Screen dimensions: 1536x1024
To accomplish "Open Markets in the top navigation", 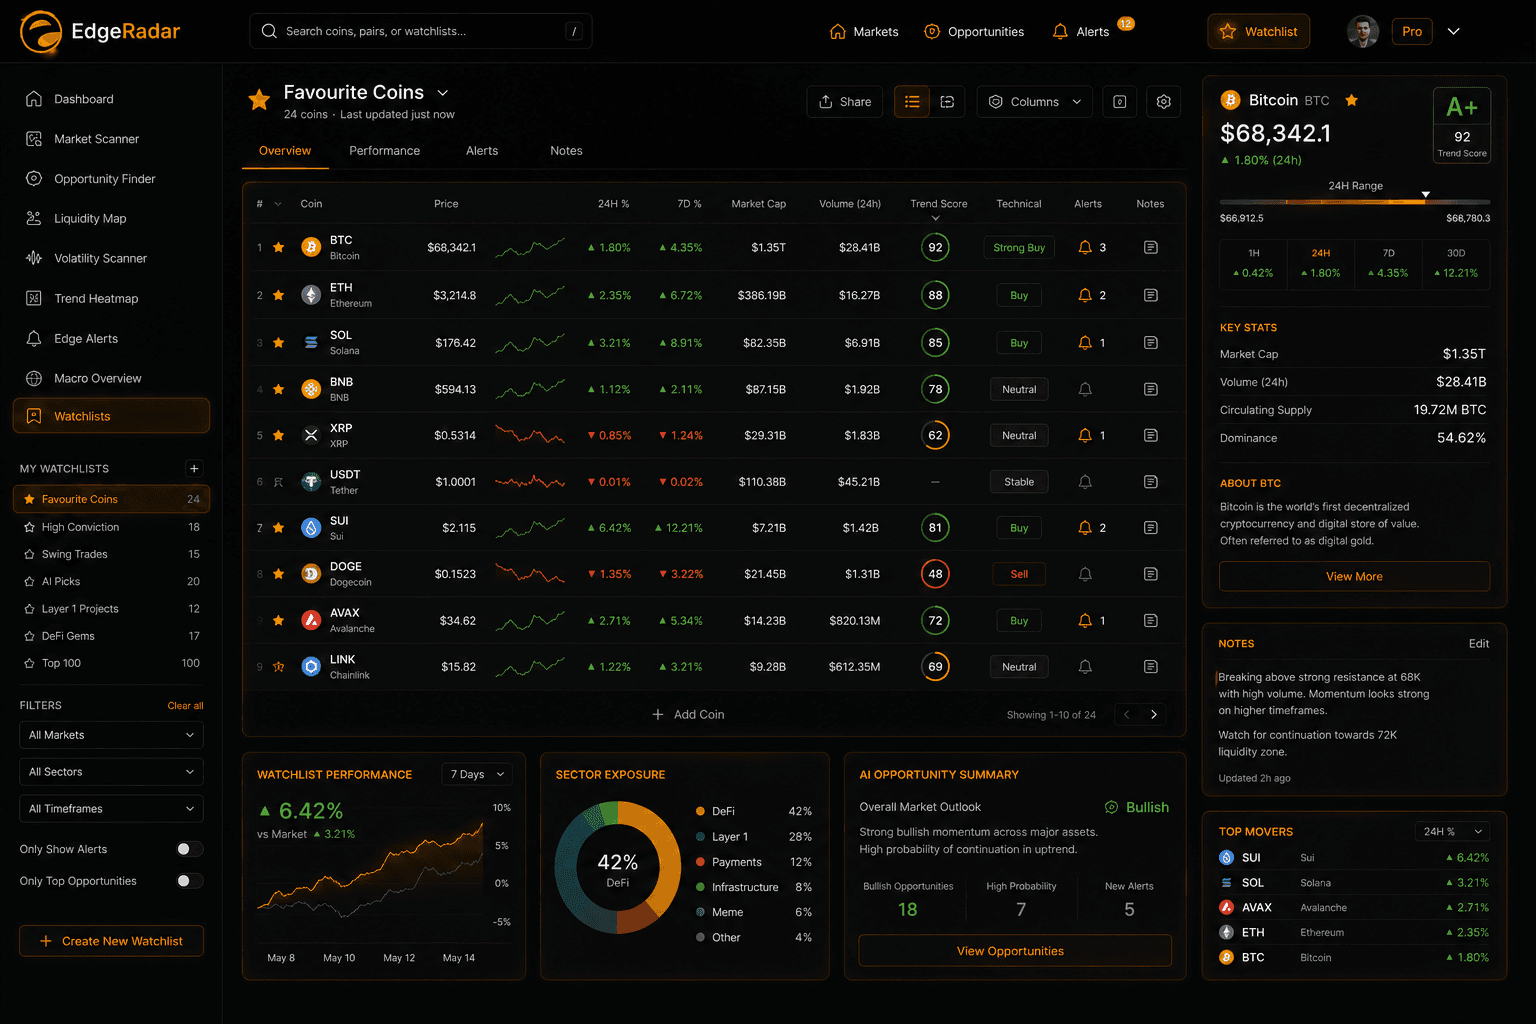I will 864,32.
